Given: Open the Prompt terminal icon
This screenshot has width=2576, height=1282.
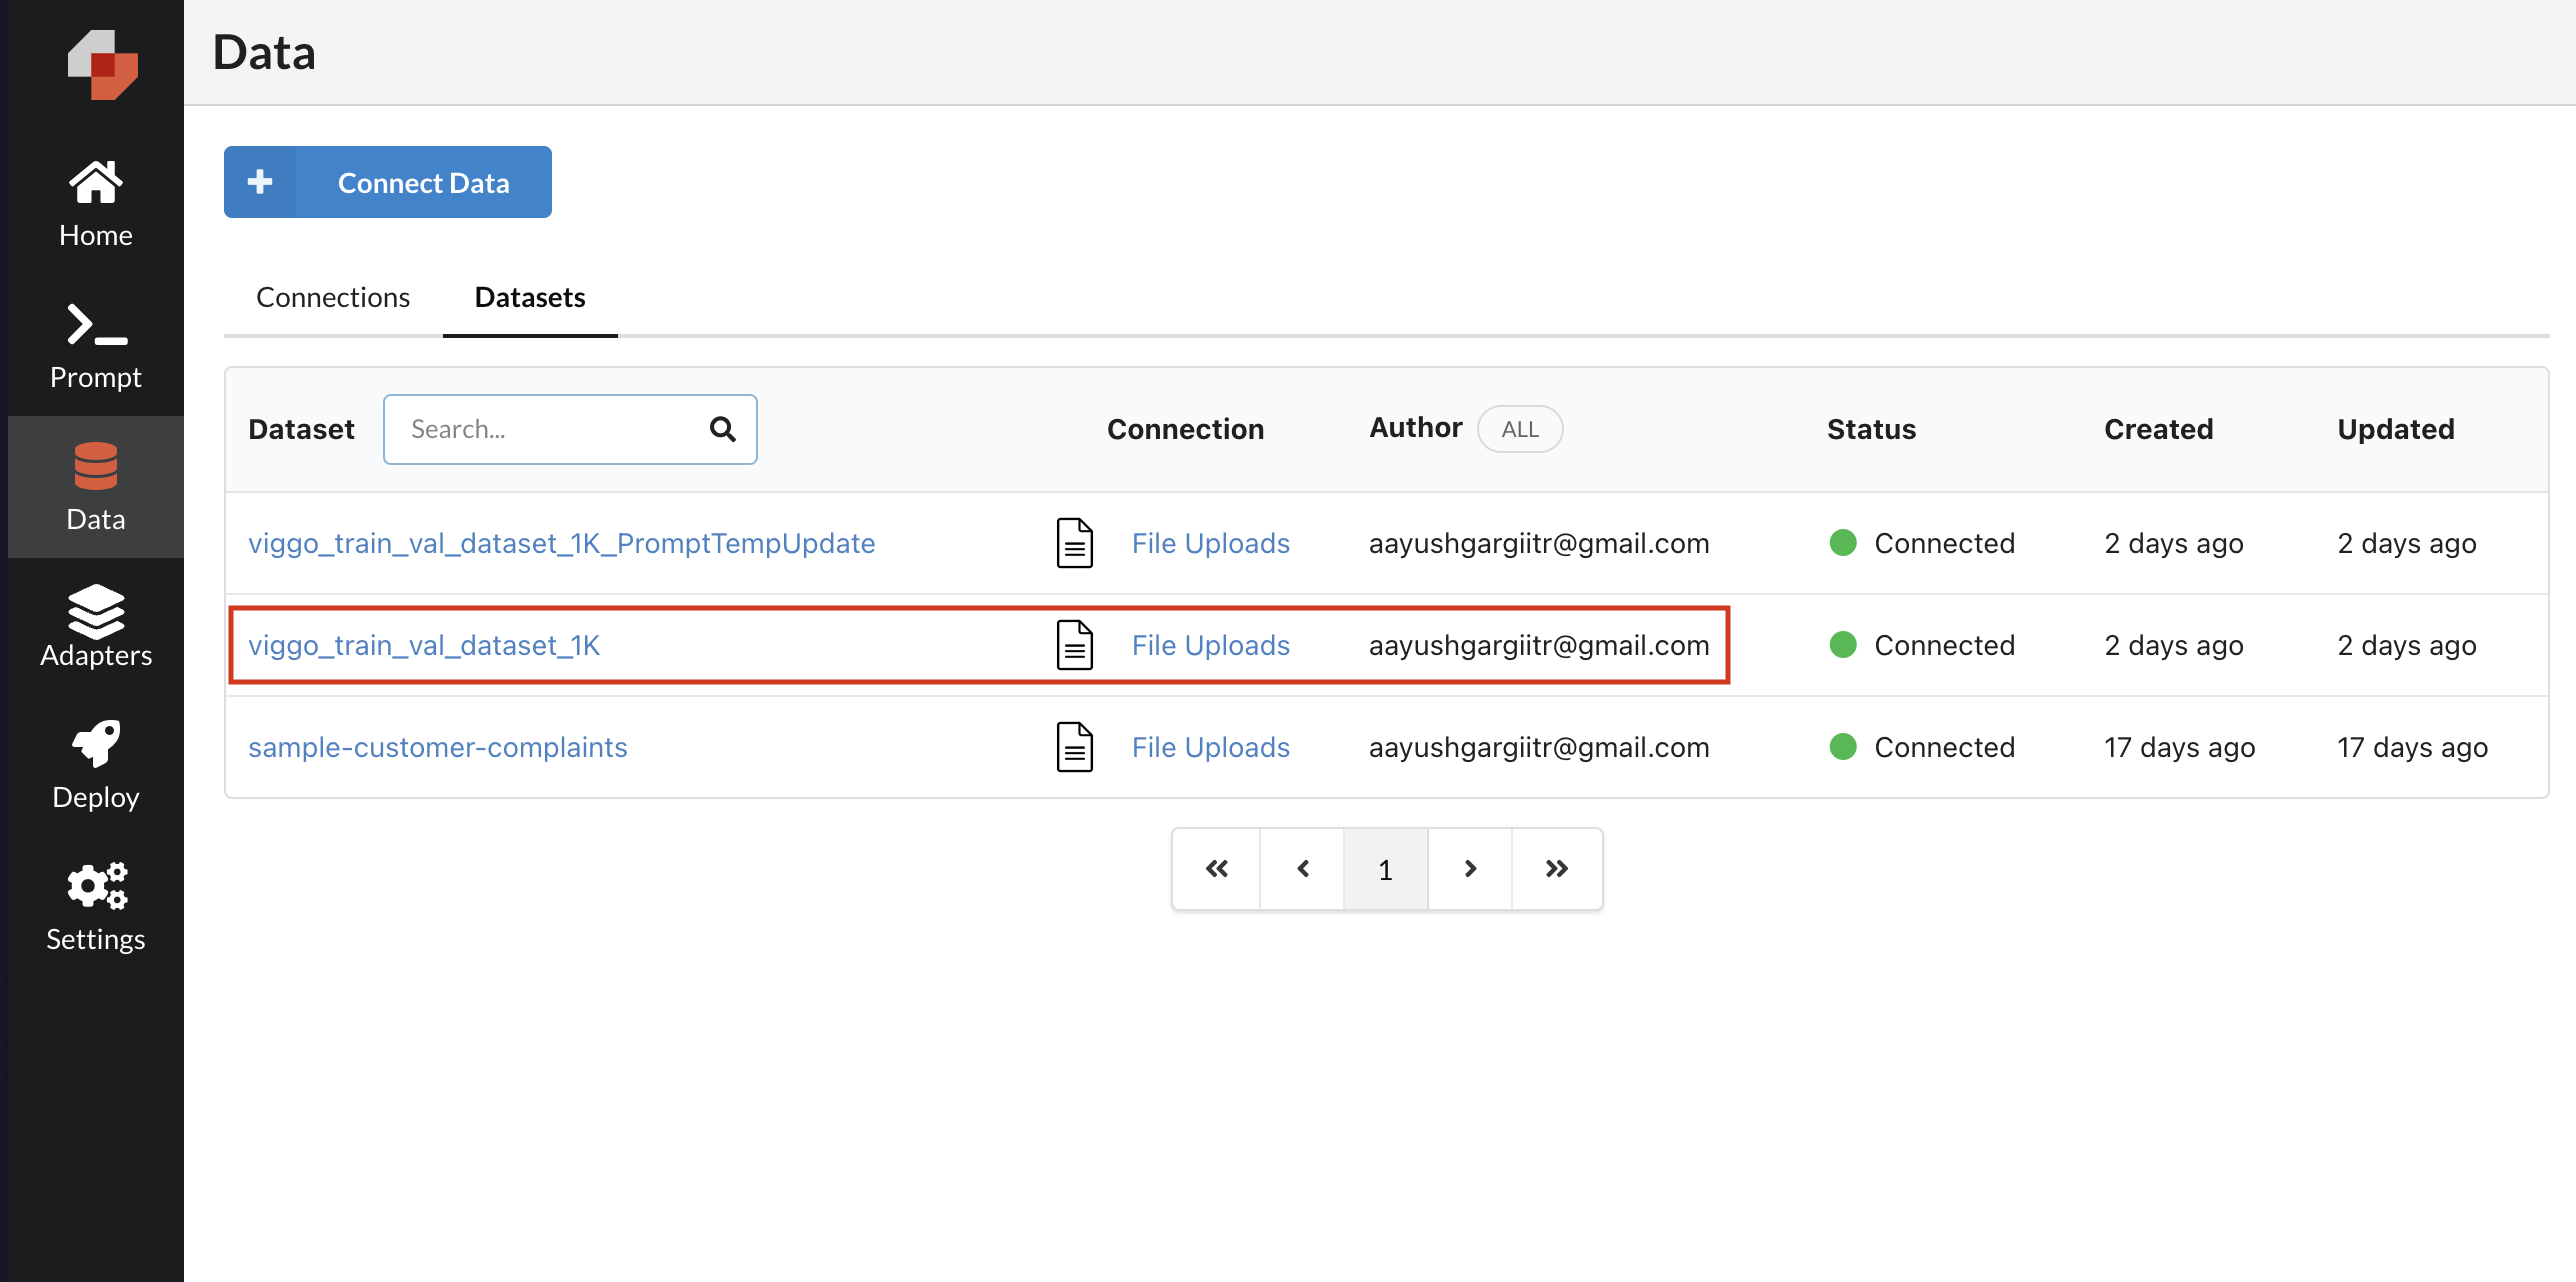Looking at the screenshot, I should (x=97, y=325).
